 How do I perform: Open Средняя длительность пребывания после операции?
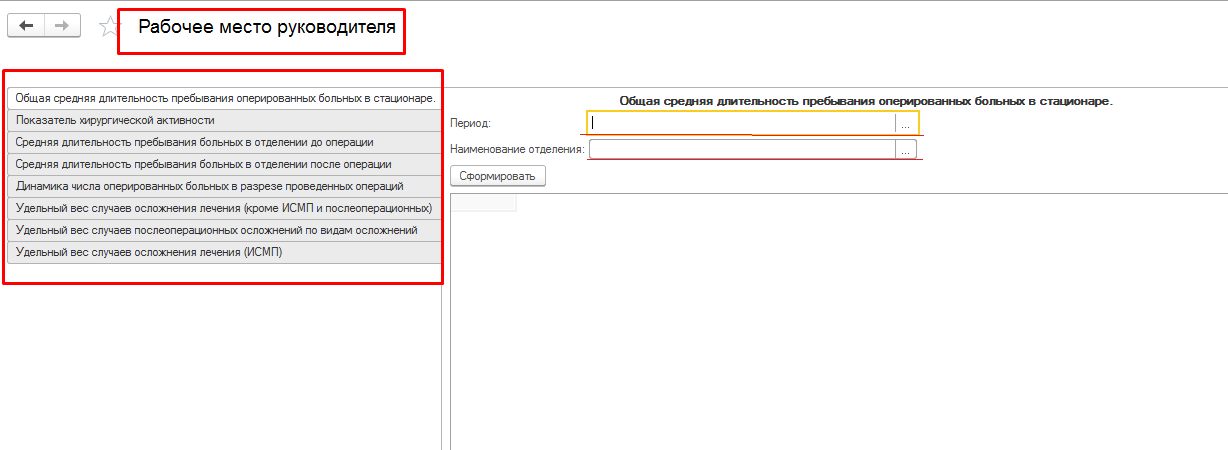point(225,164)
